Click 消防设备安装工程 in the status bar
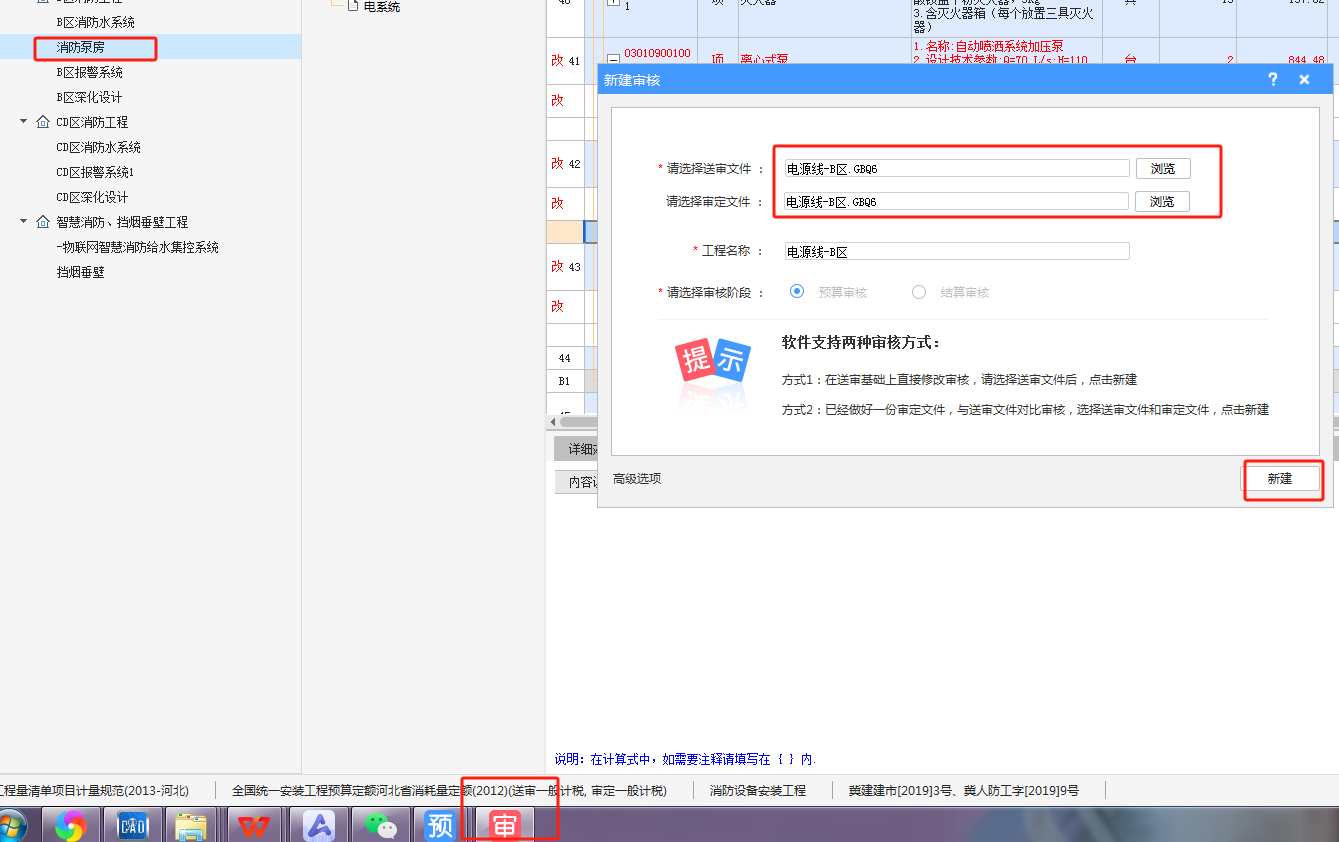Screen dimensions: 1339x842 758,790
